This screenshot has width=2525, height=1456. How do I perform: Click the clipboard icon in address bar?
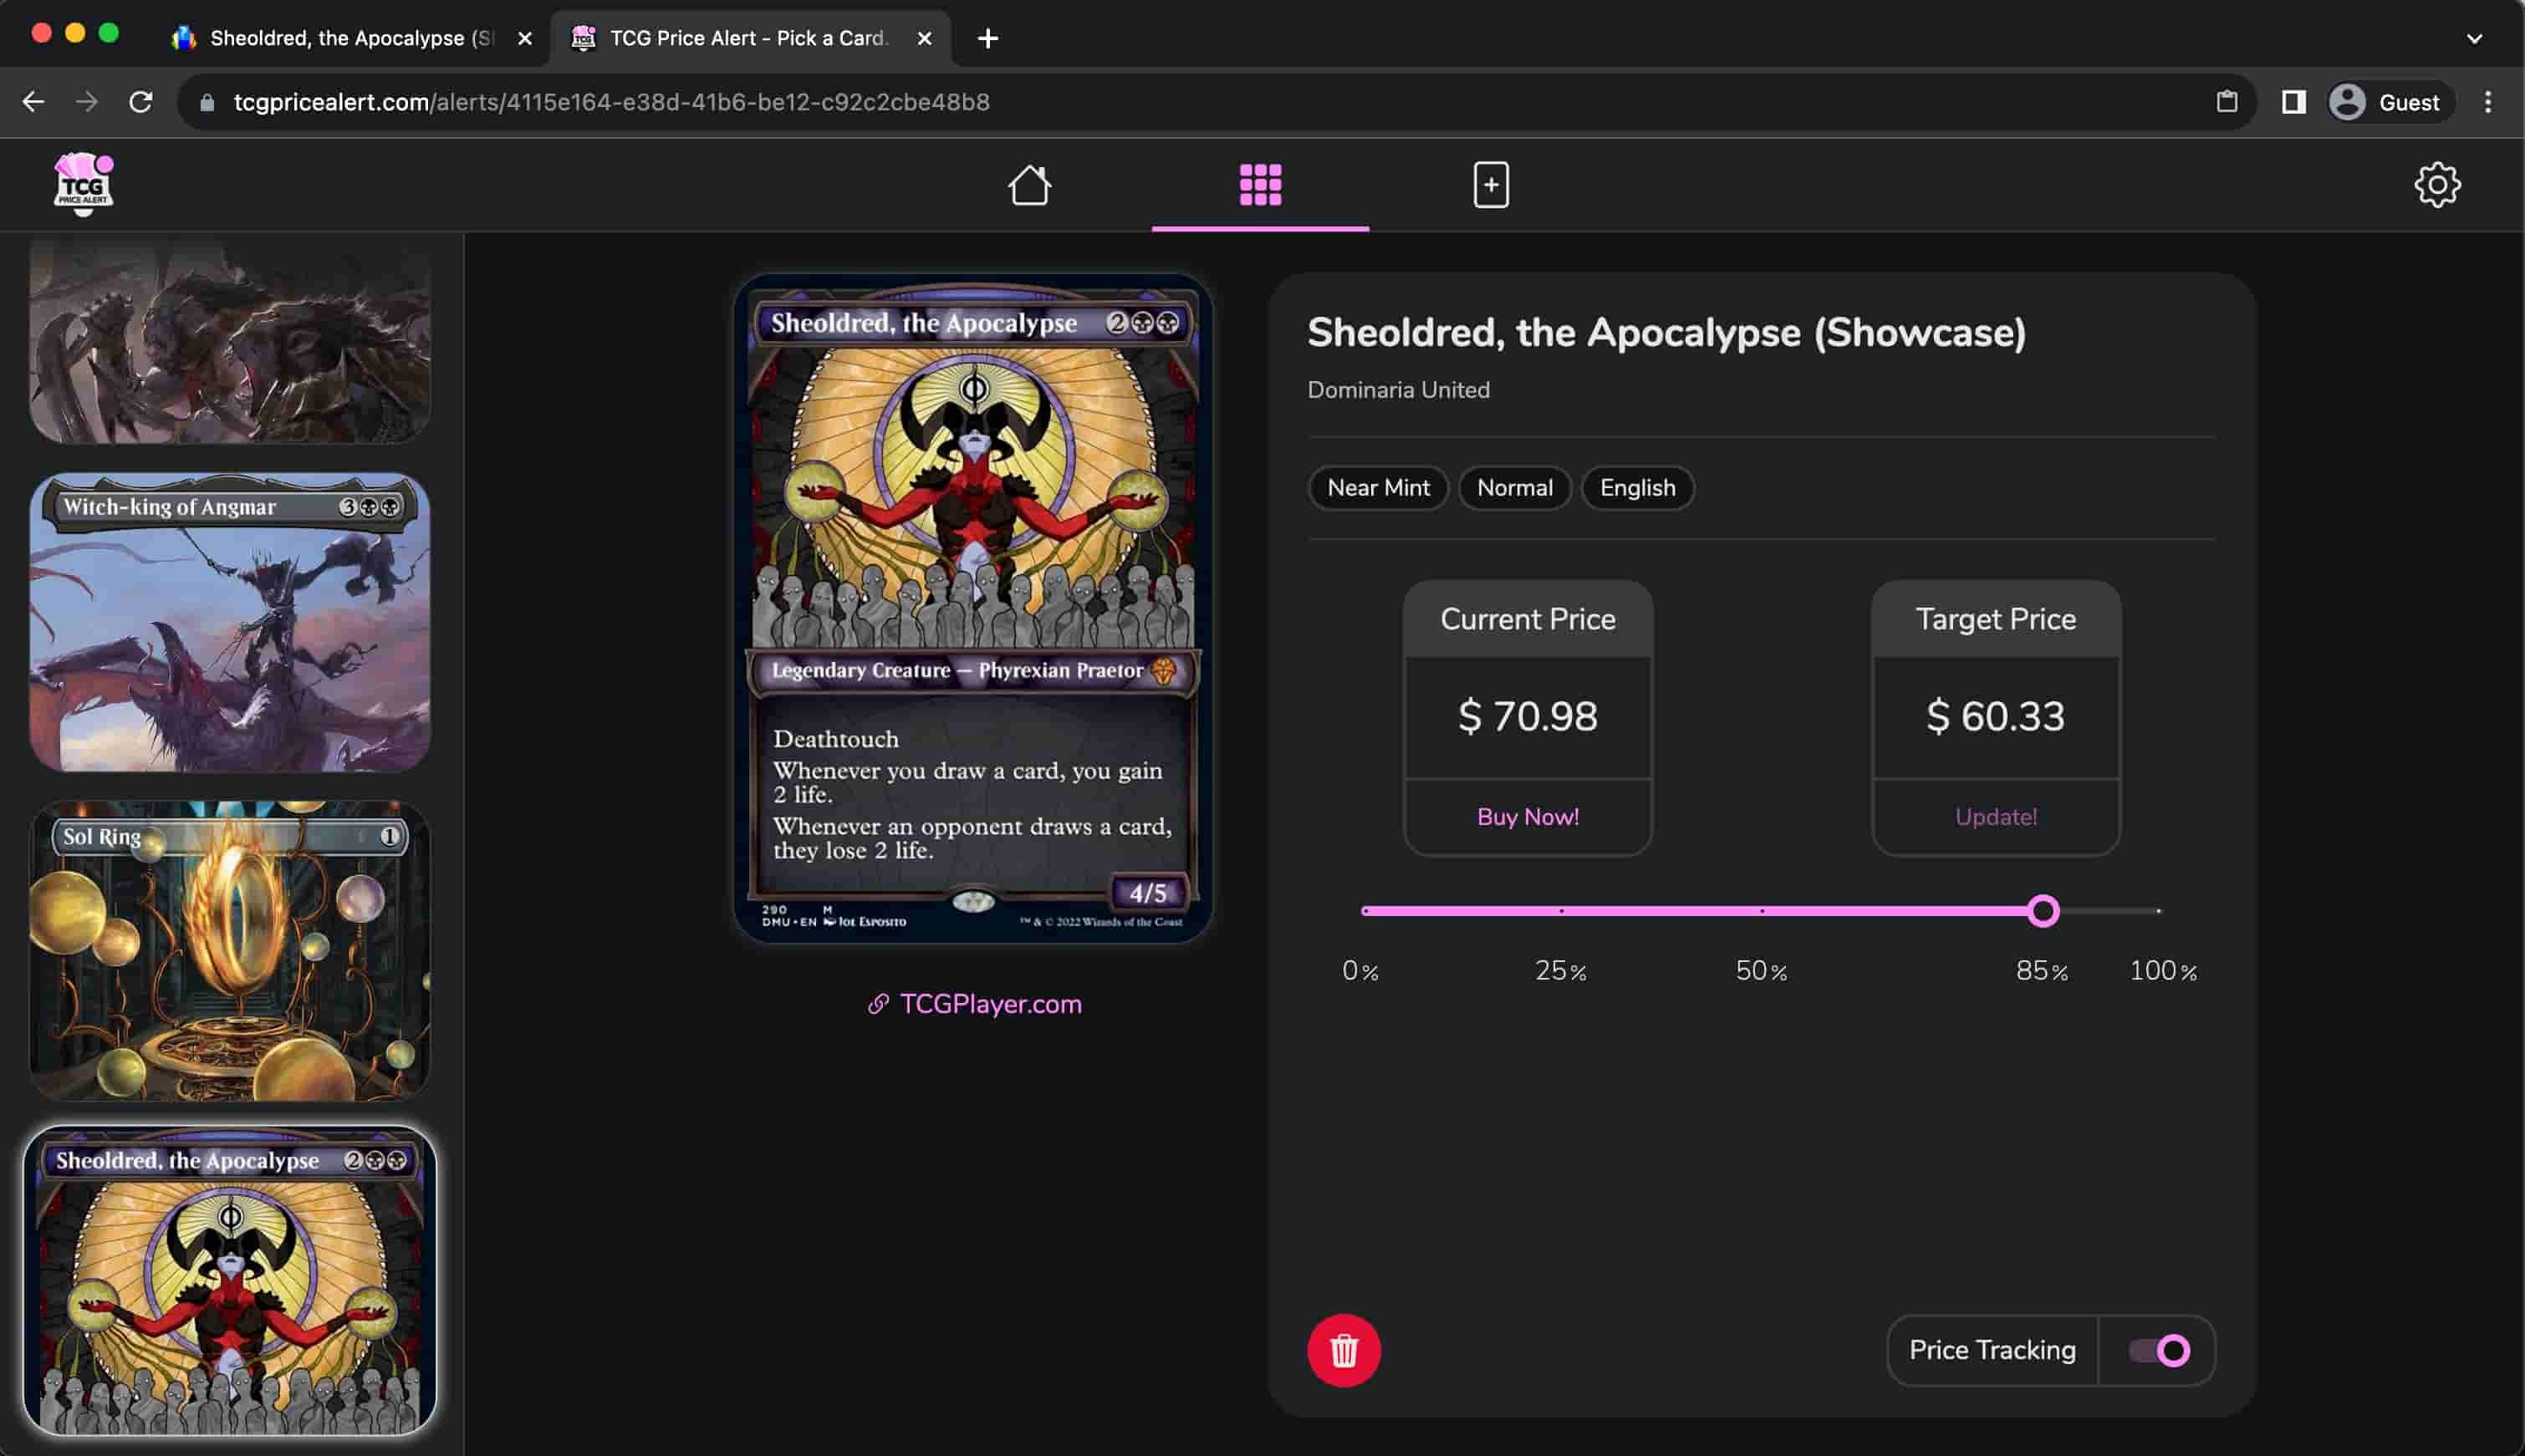click(x=2226, y=102)
